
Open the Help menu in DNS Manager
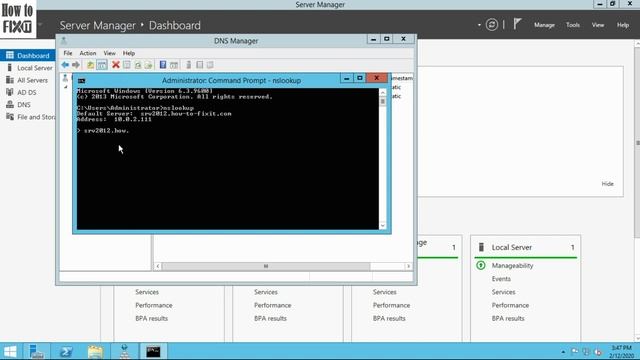point(129,53)
